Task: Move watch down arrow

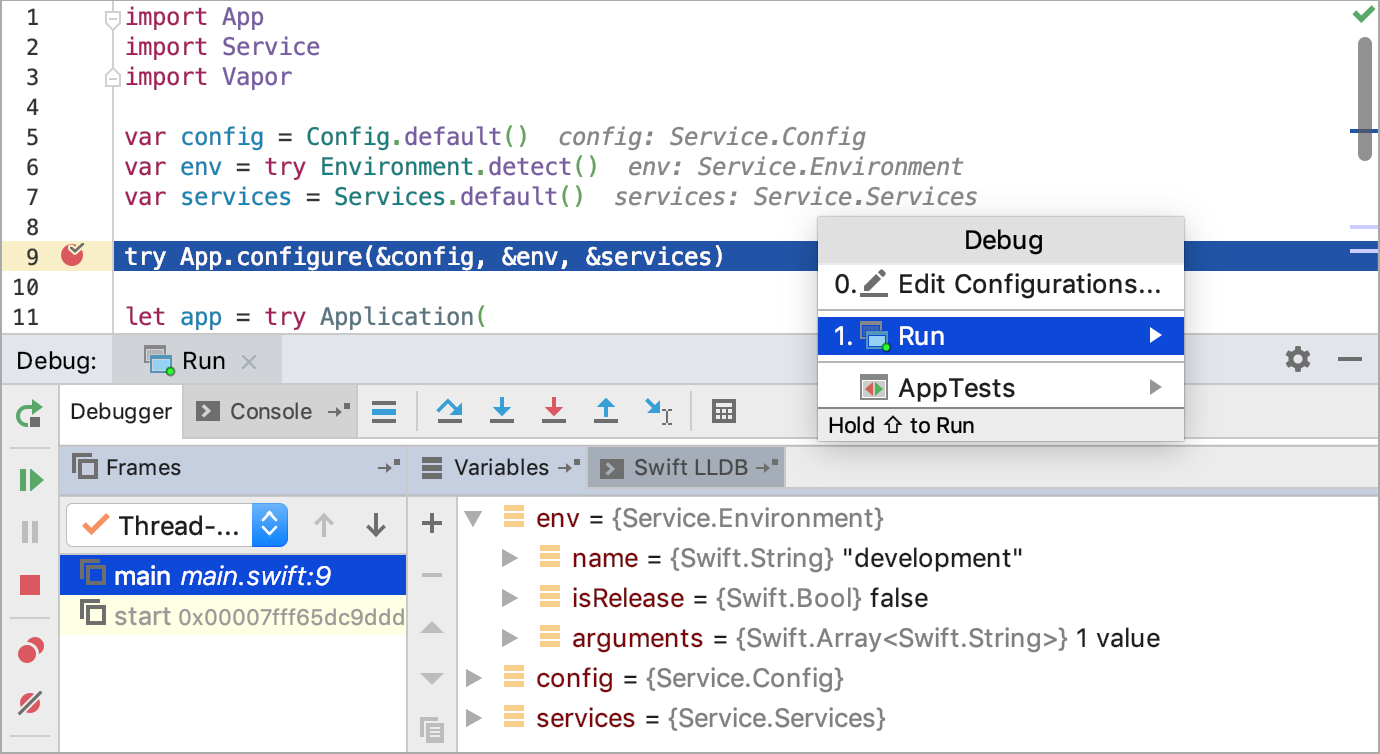Action: tap(432, 679)
